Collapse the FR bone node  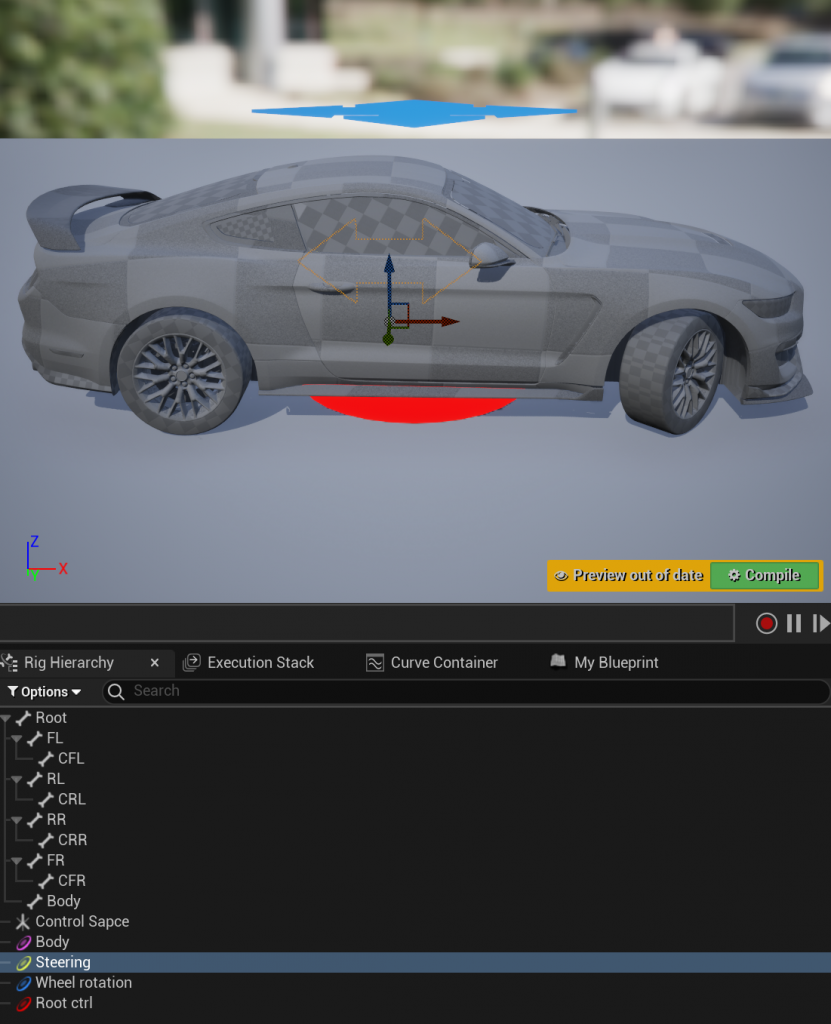click(x=17, y=860)
